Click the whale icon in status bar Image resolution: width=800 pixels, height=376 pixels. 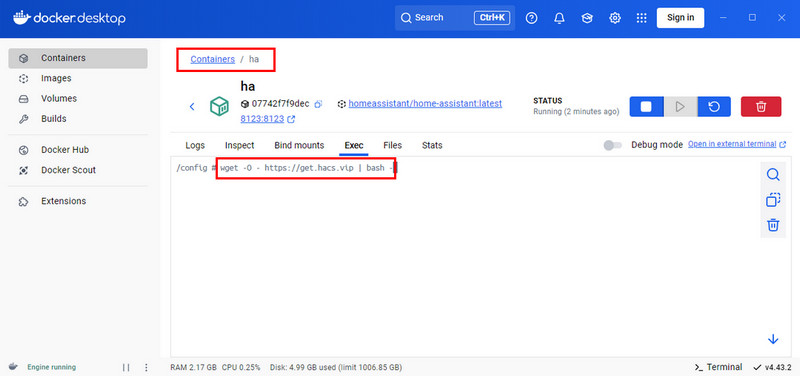pos(13,367)
